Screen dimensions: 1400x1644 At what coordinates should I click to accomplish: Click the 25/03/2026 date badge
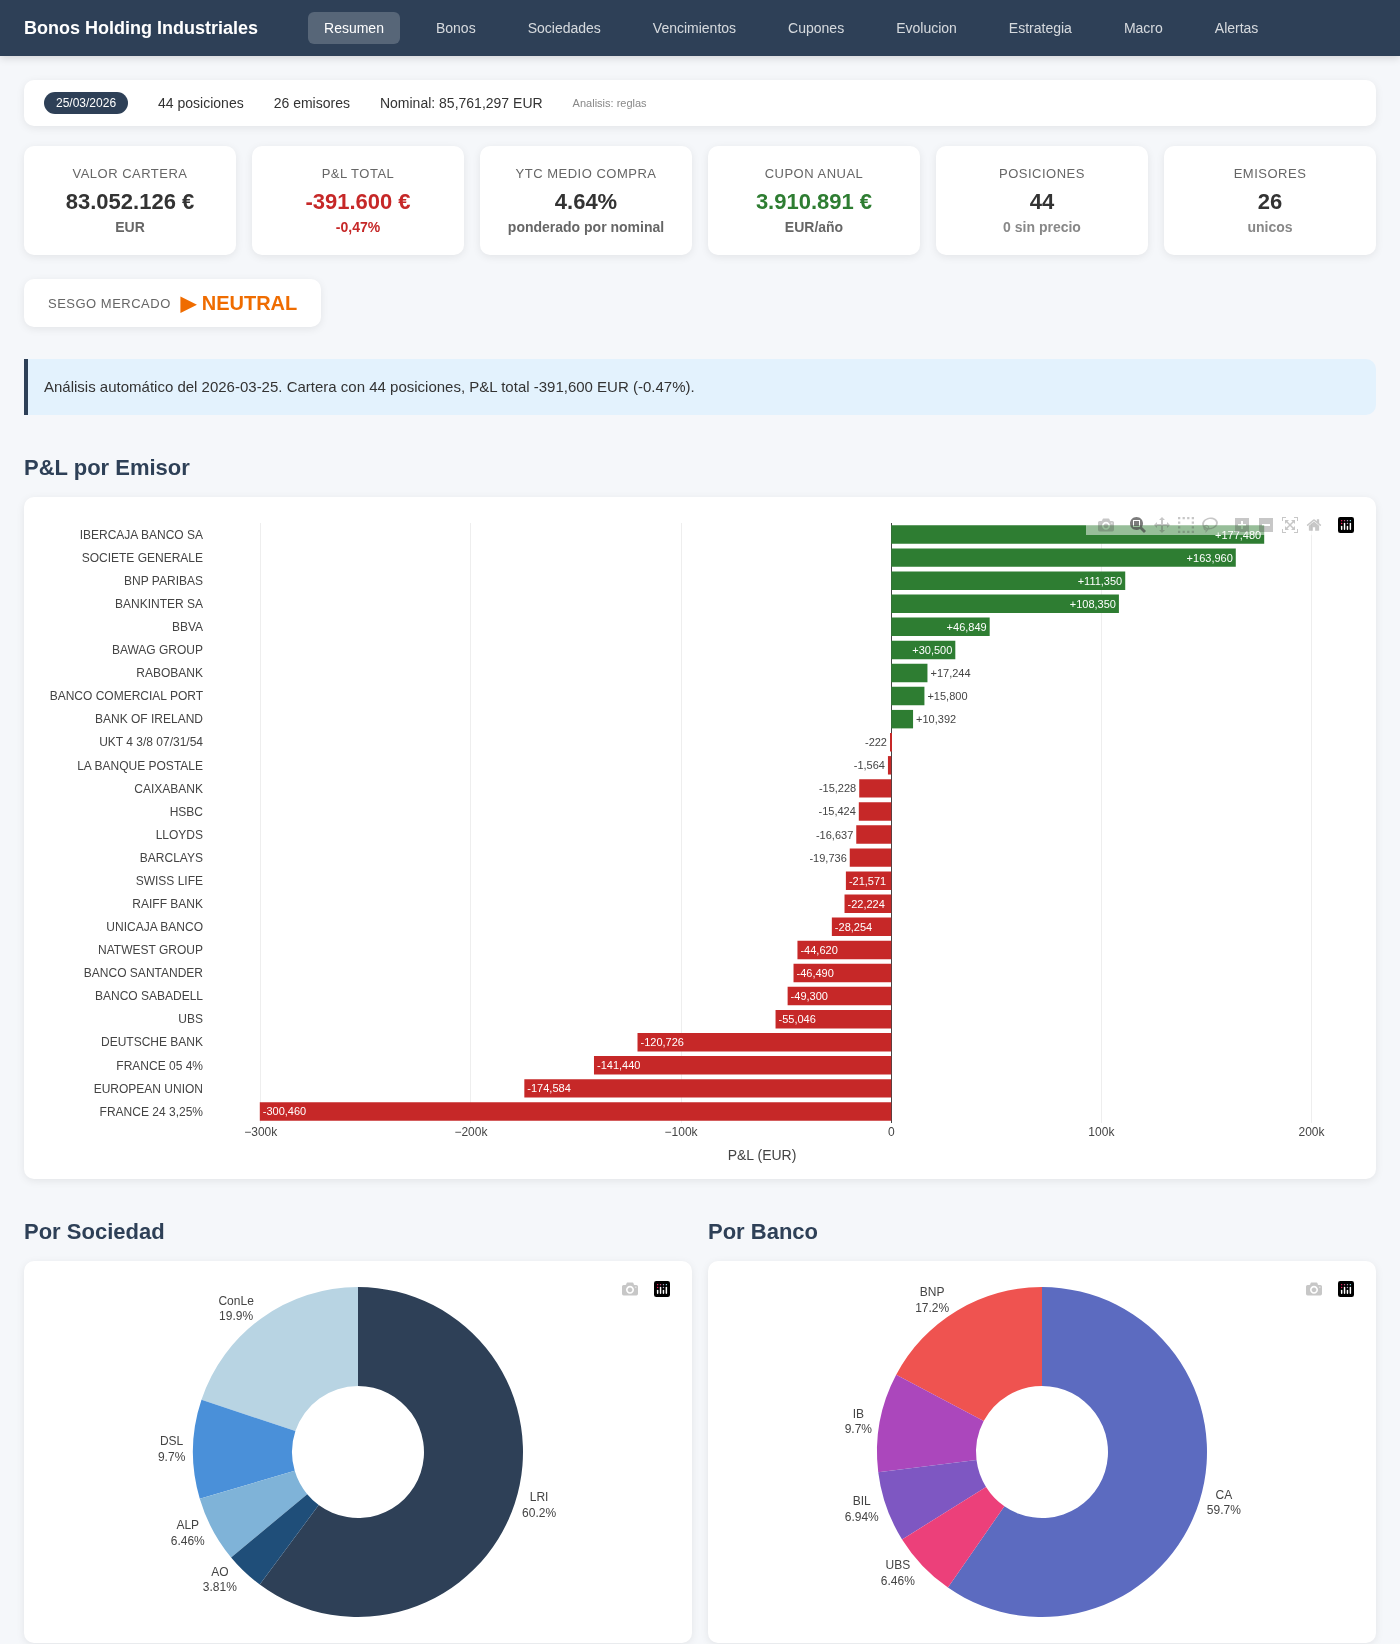pos(86,103)
